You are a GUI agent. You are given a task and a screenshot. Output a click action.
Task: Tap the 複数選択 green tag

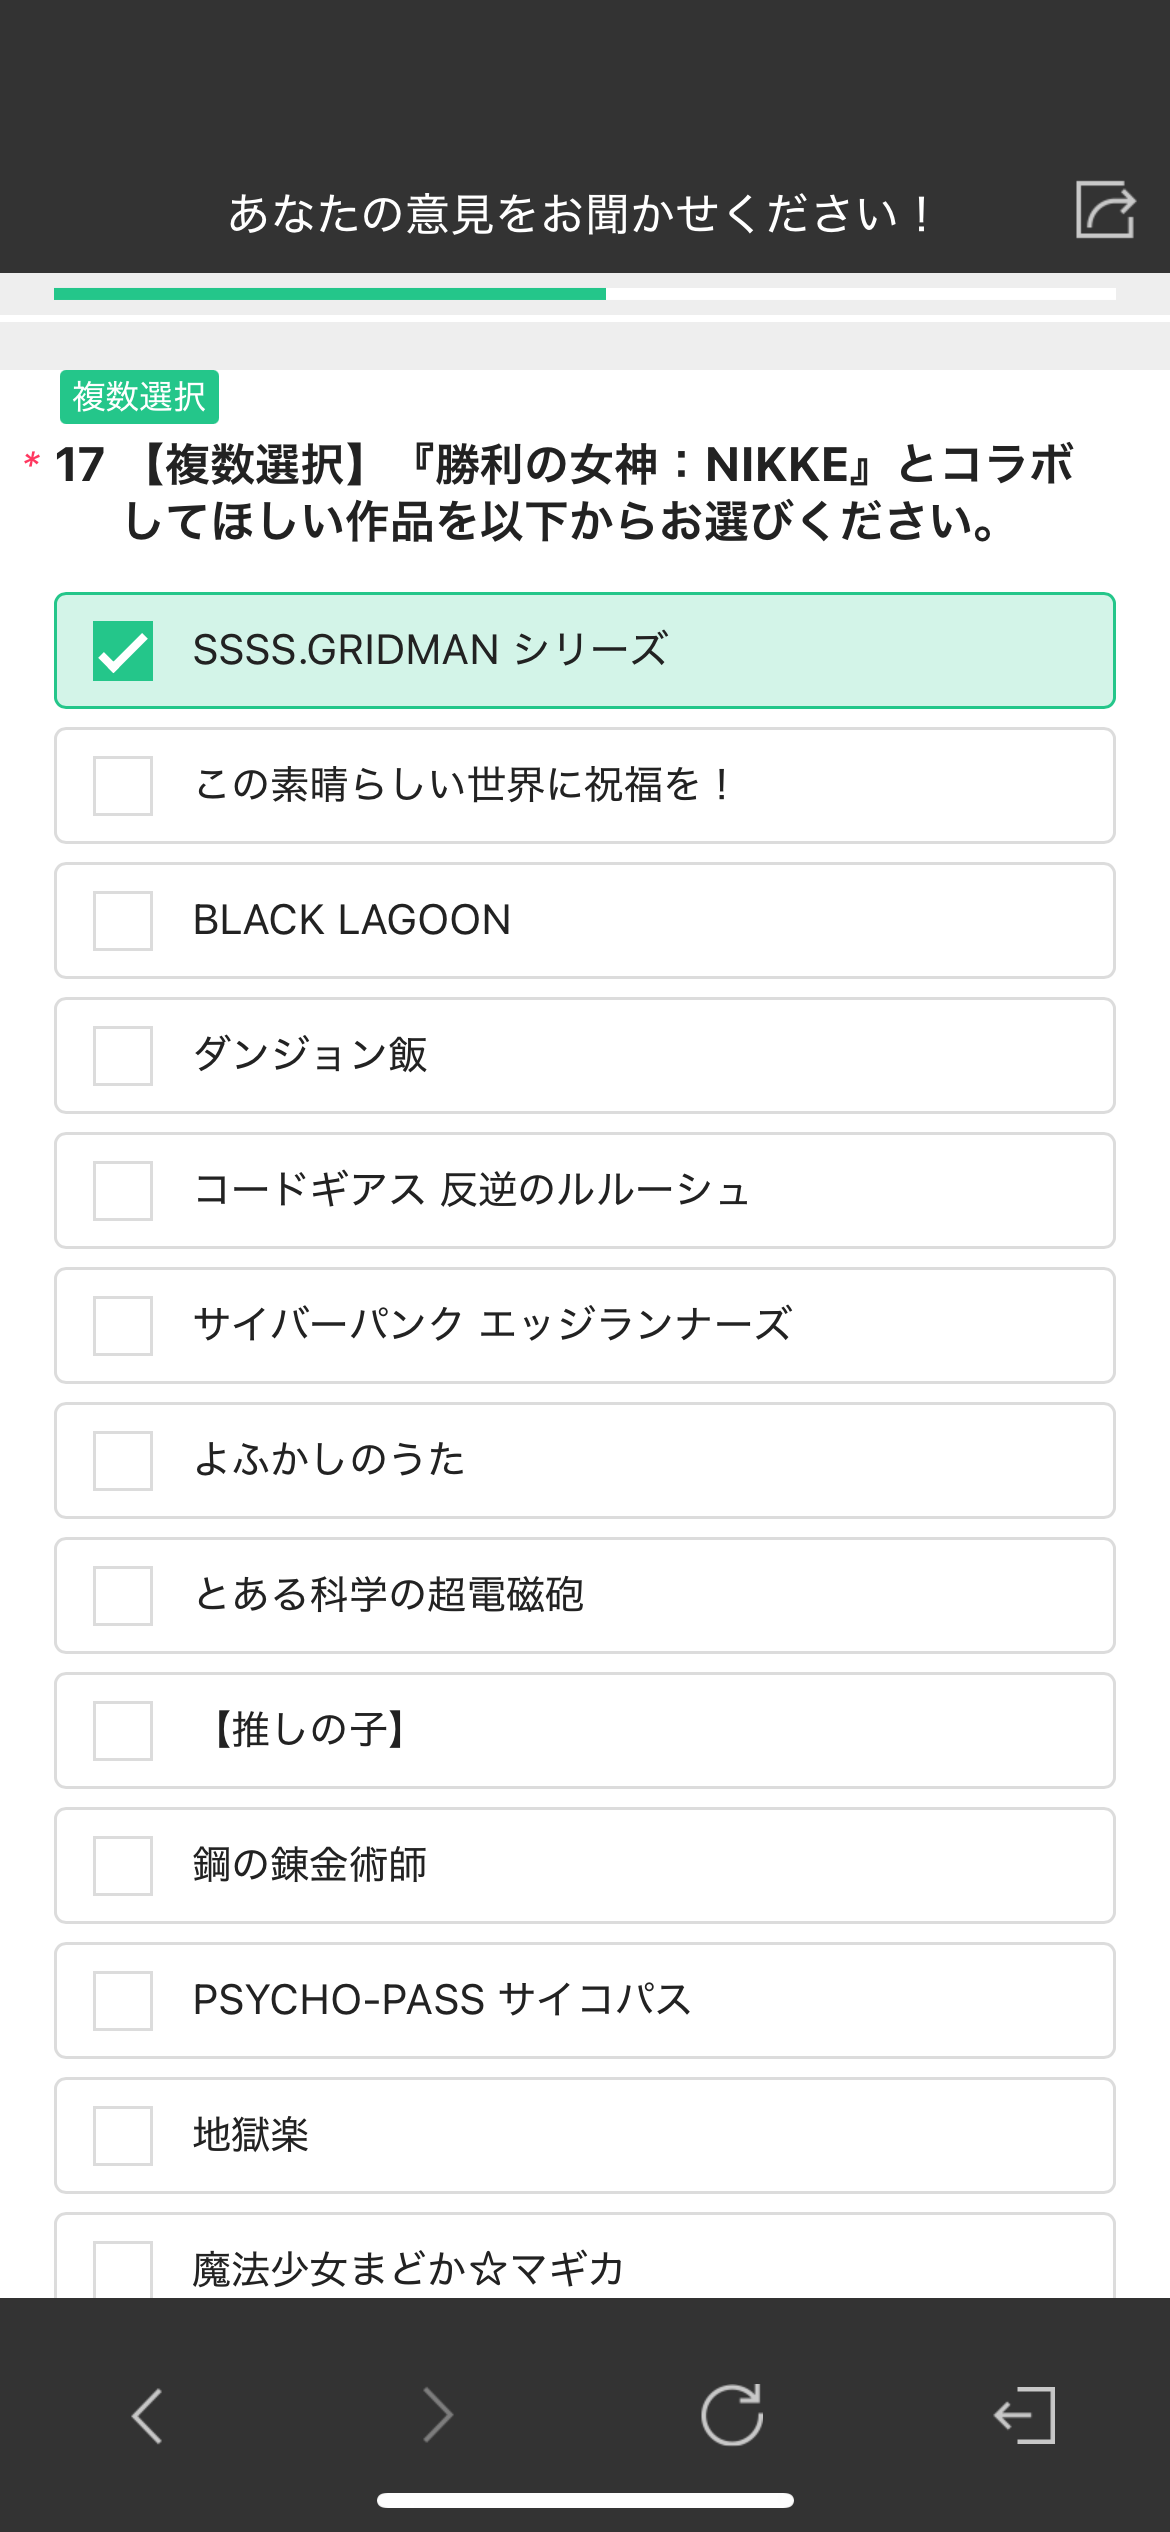139,397
